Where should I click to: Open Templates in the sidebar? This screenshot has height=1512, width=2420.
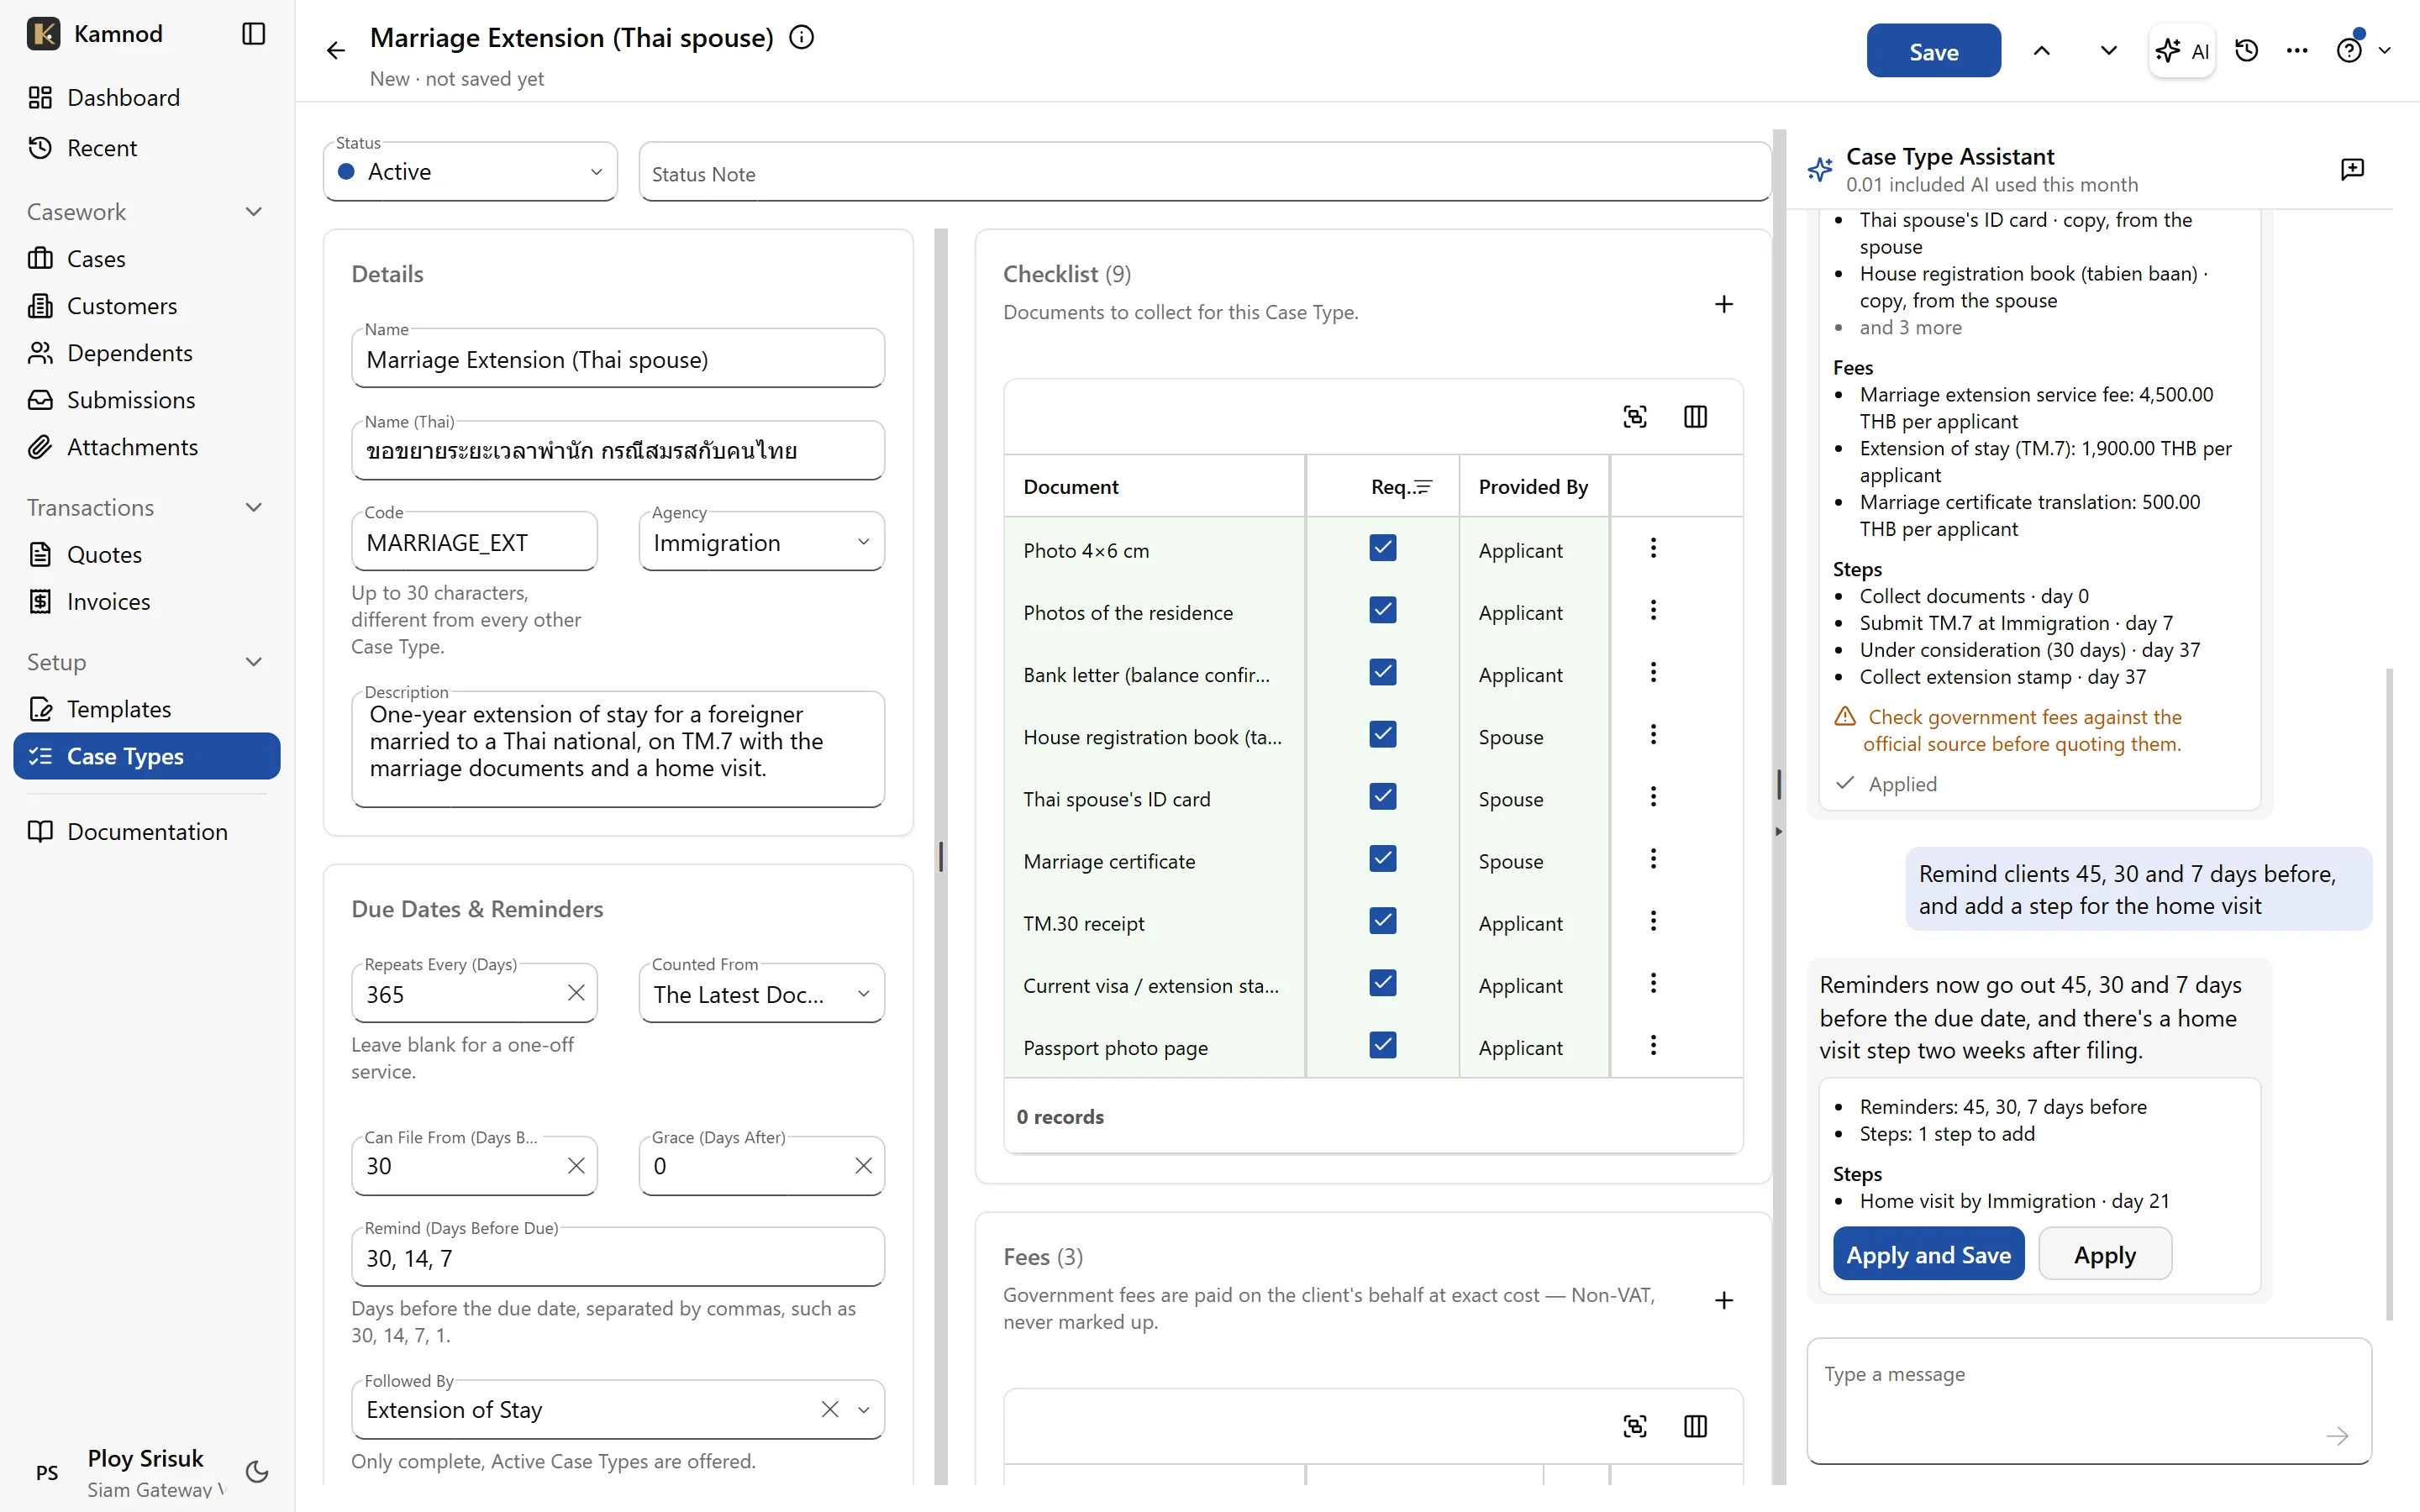click(147, 709)
